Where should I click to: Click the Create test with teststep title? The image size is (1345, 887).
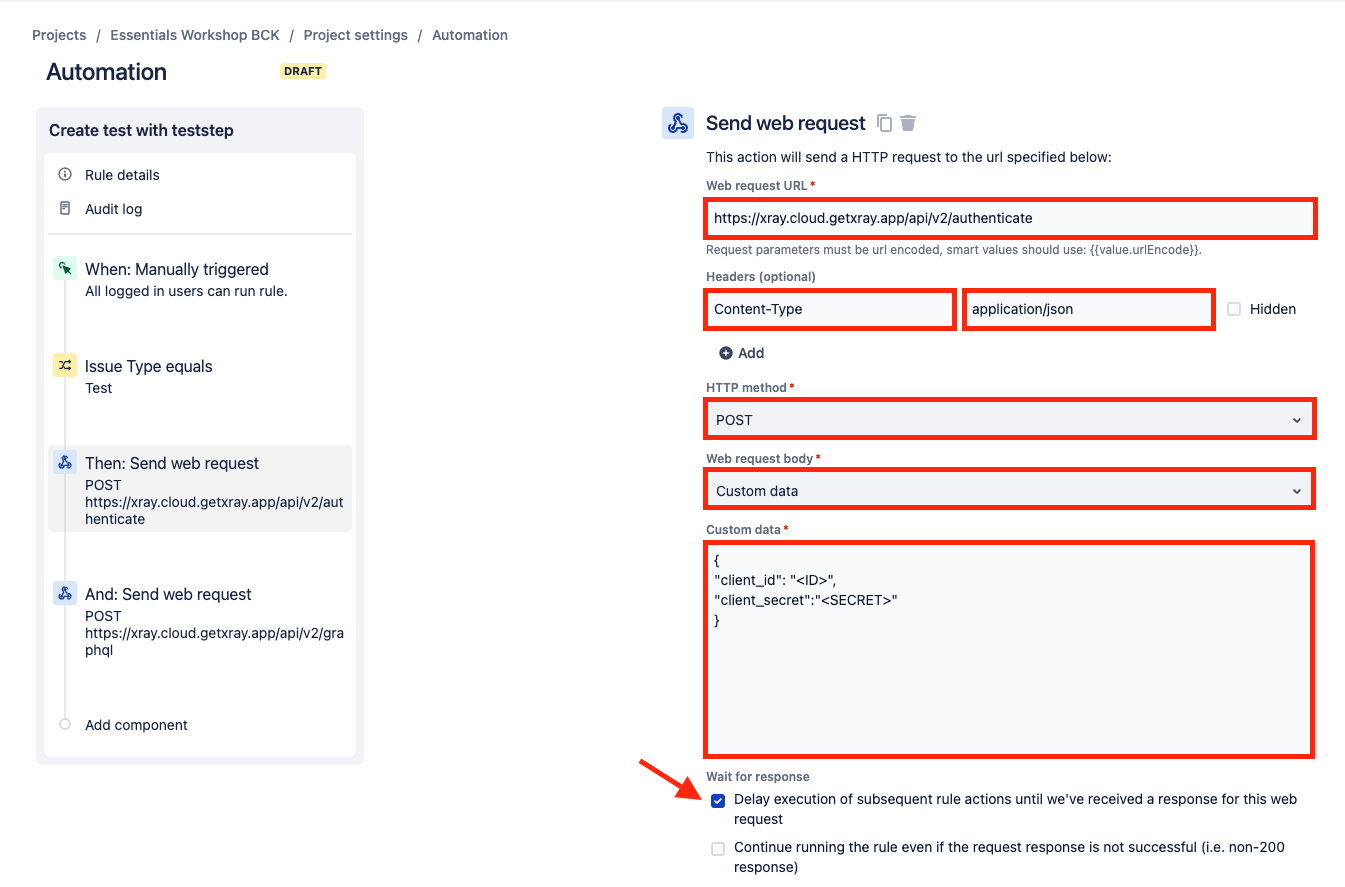click(x=141, y=130)
